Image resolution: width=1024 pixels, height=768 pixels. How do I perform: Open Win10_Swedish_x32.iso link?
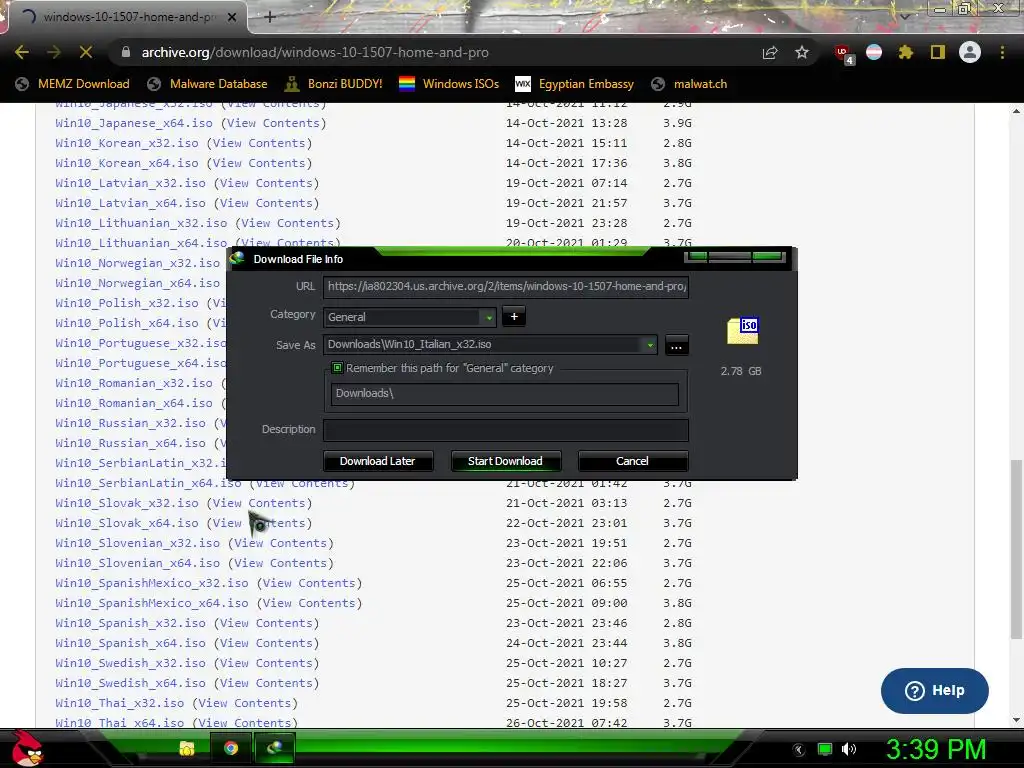(x=130, y=664)
